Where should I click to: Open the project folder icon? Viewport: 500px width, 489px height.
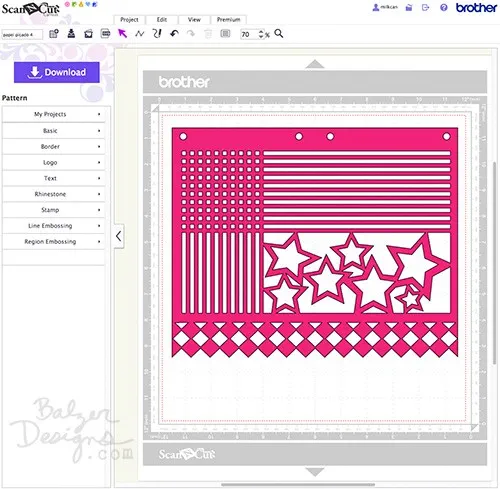(x=88, y=34)
